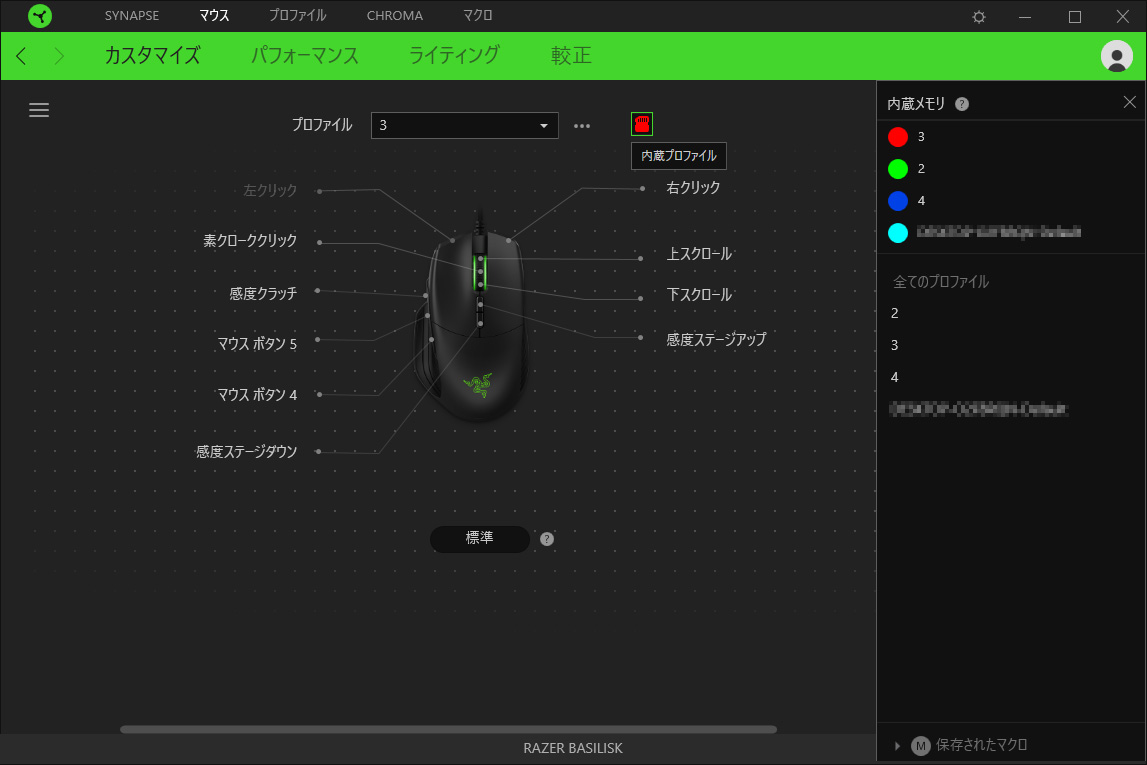
Task: Open the profile options three-dot menu
Action: click(x=582, y=126)
